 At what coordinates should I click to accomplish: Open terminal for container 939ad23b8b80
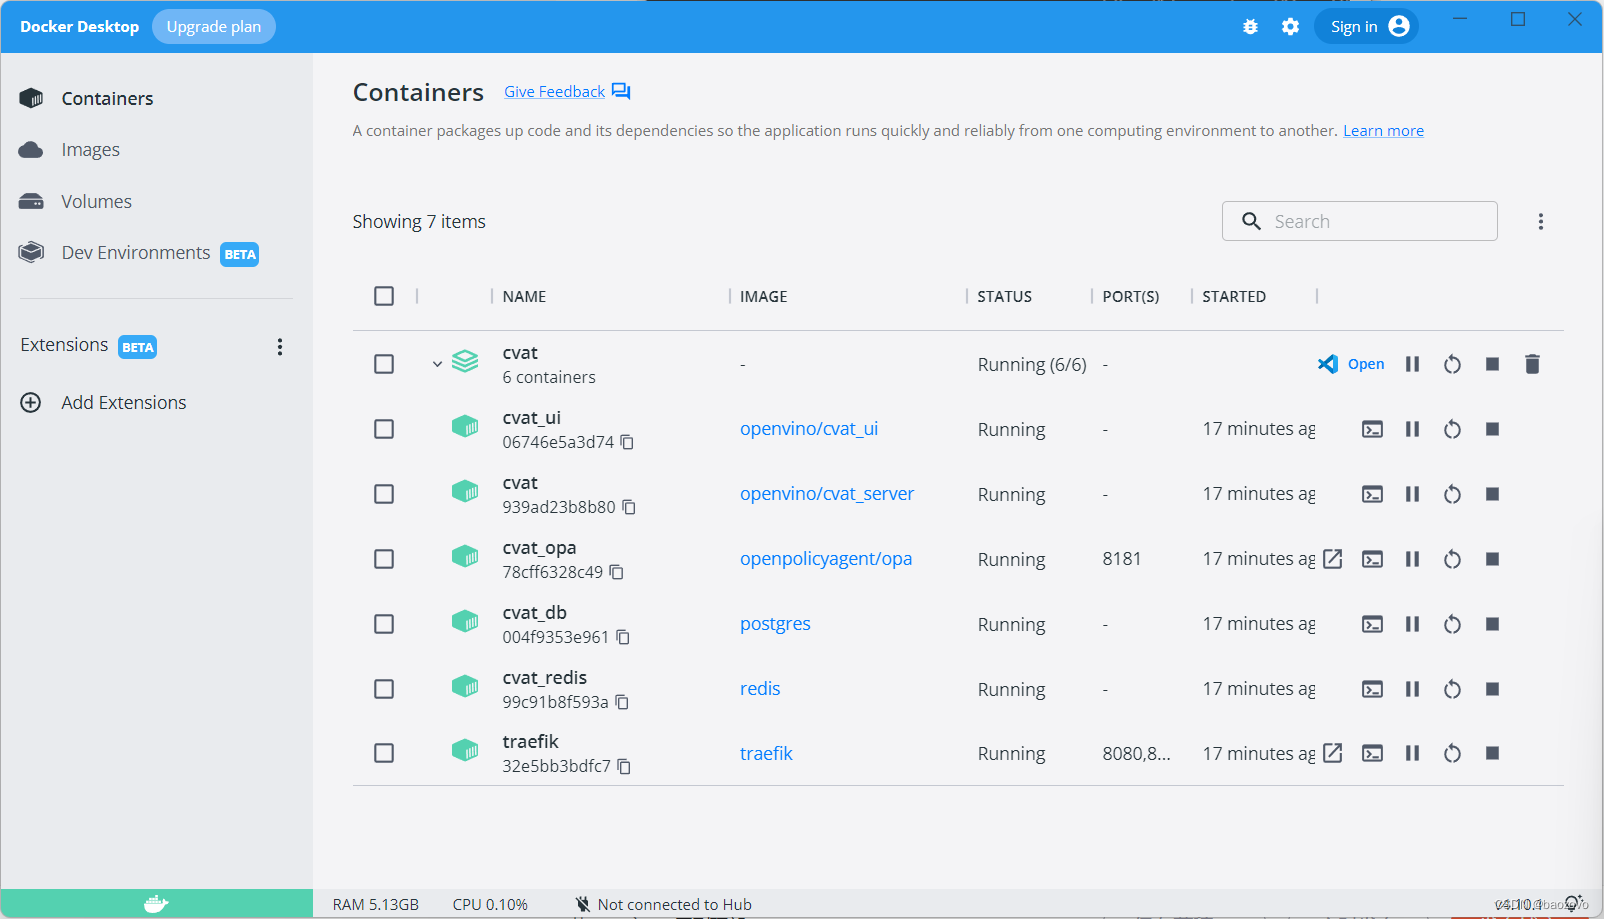[1372, 494]
